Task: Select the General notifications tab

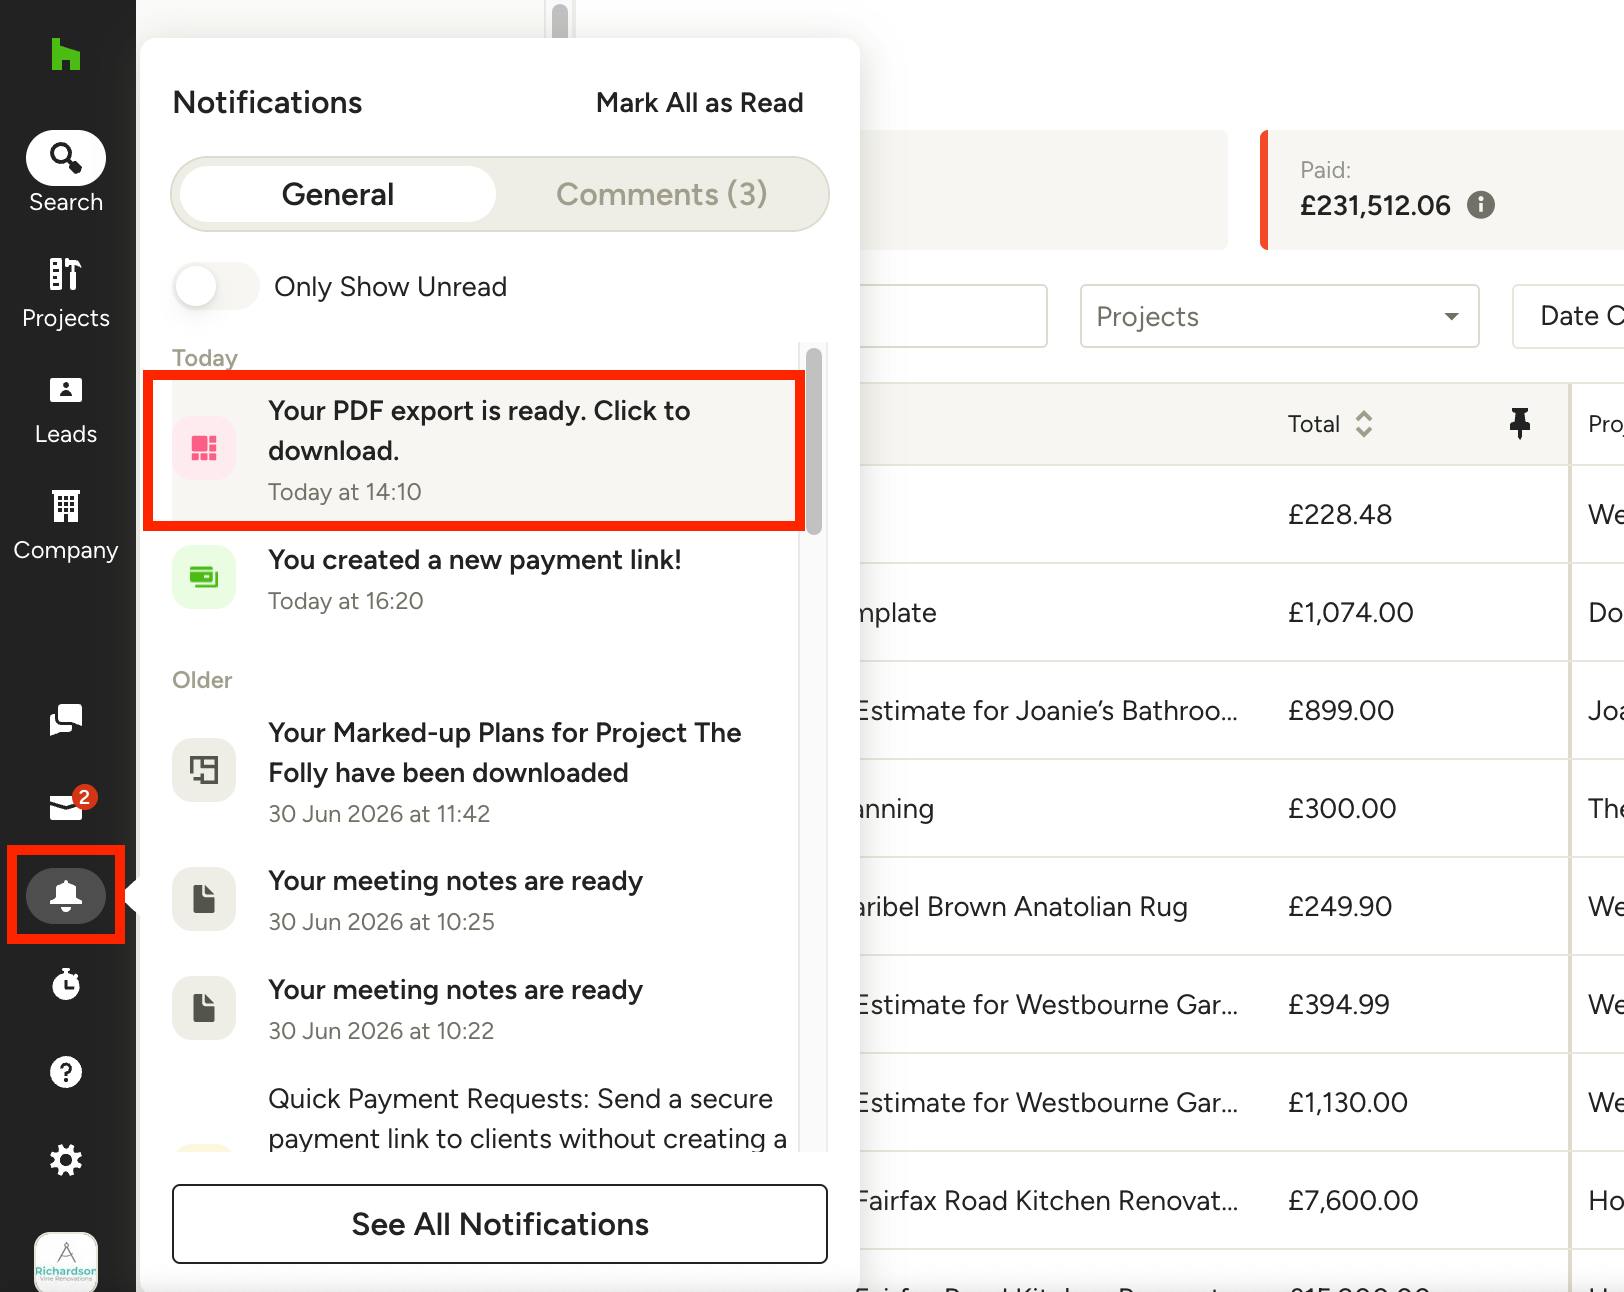Action: coord(338,194)
